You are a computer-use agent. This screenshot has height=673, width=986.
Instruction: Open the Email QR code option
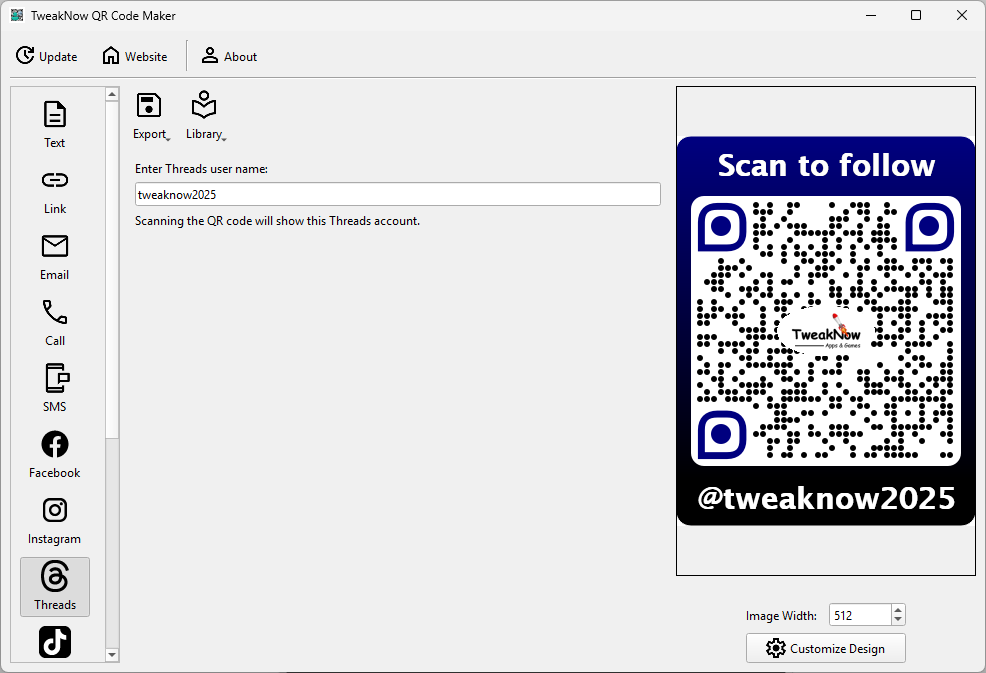click(x=55, y=255)
